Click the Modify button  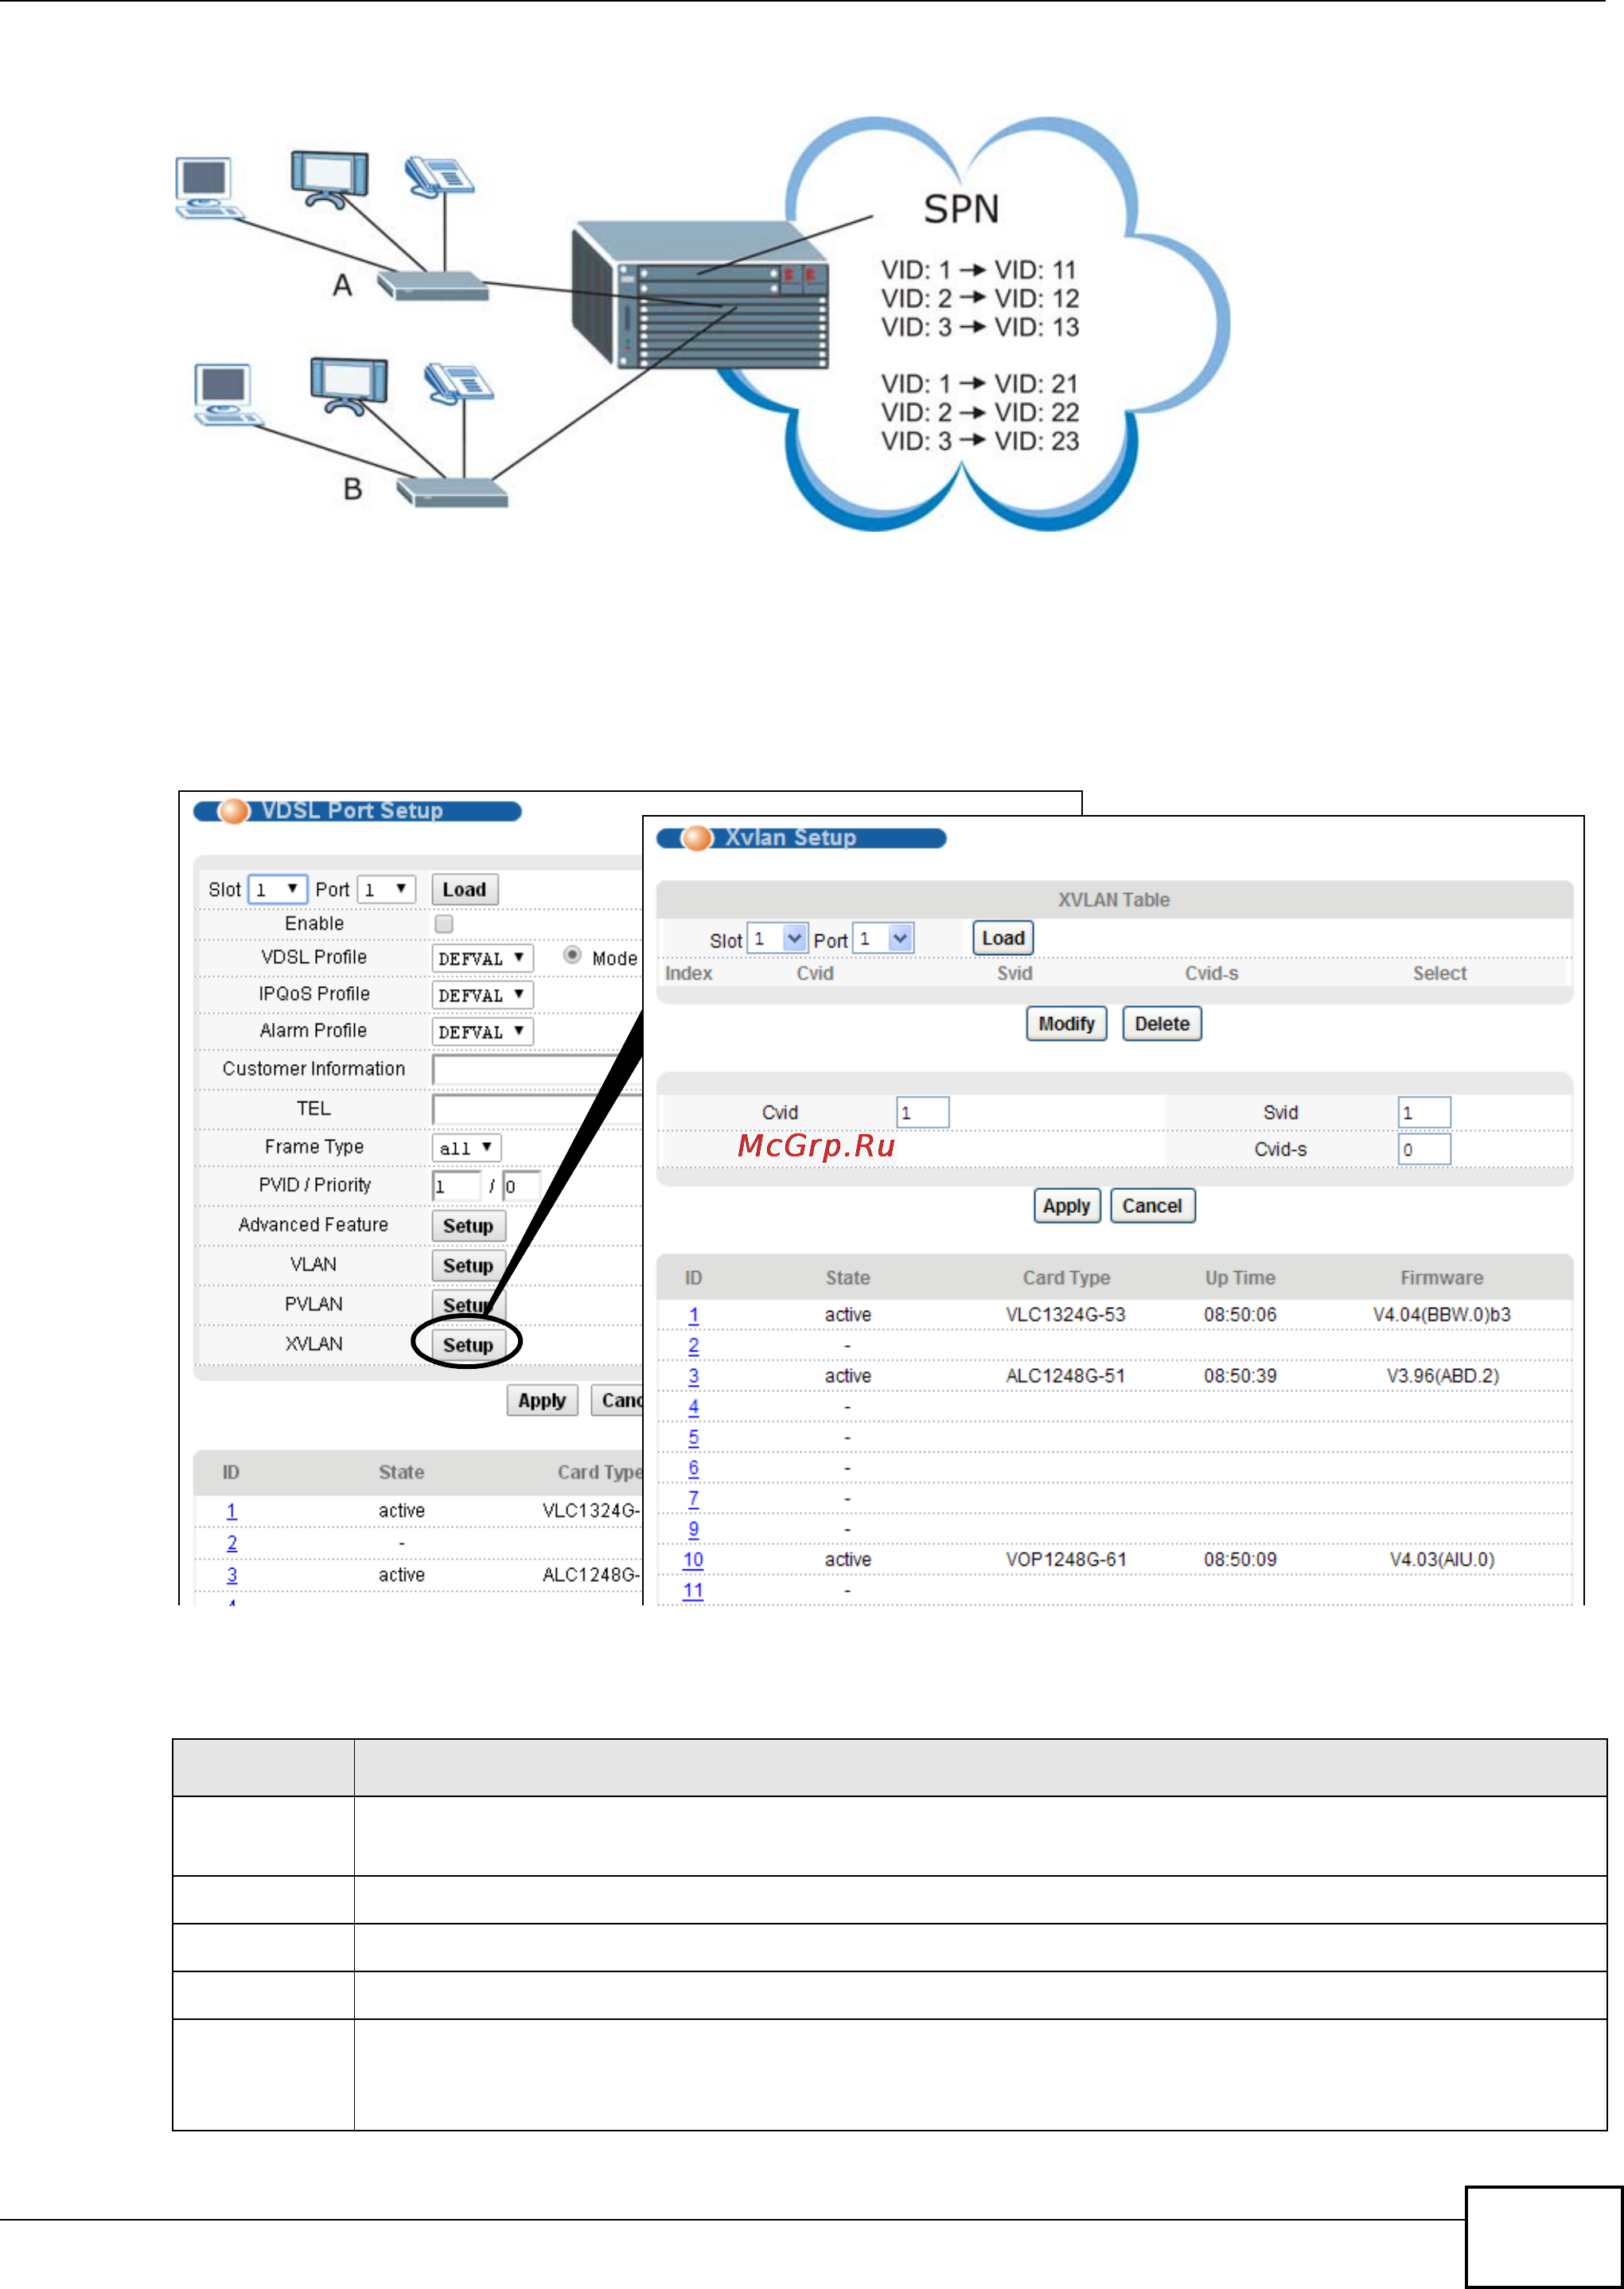1065,1023
